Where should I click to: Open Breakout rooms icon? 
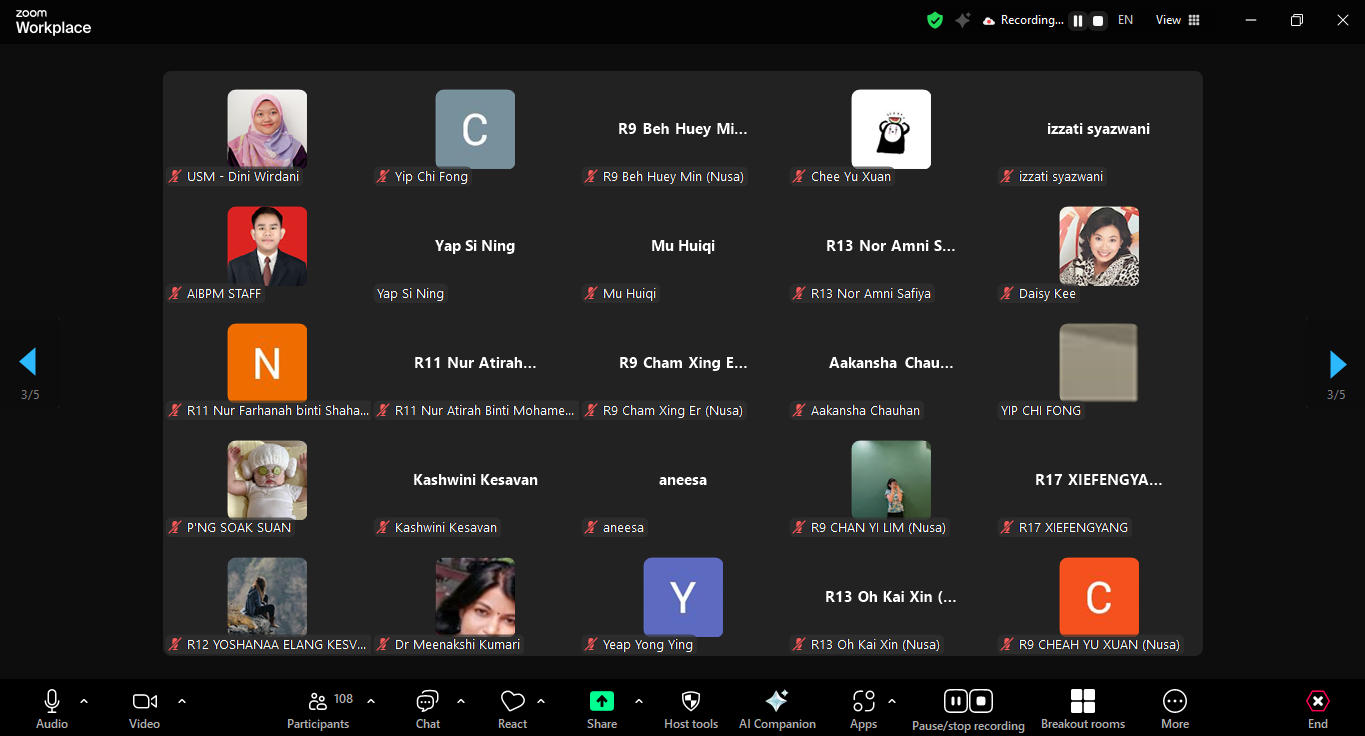pyautogui.click(x=1083, y=701)
